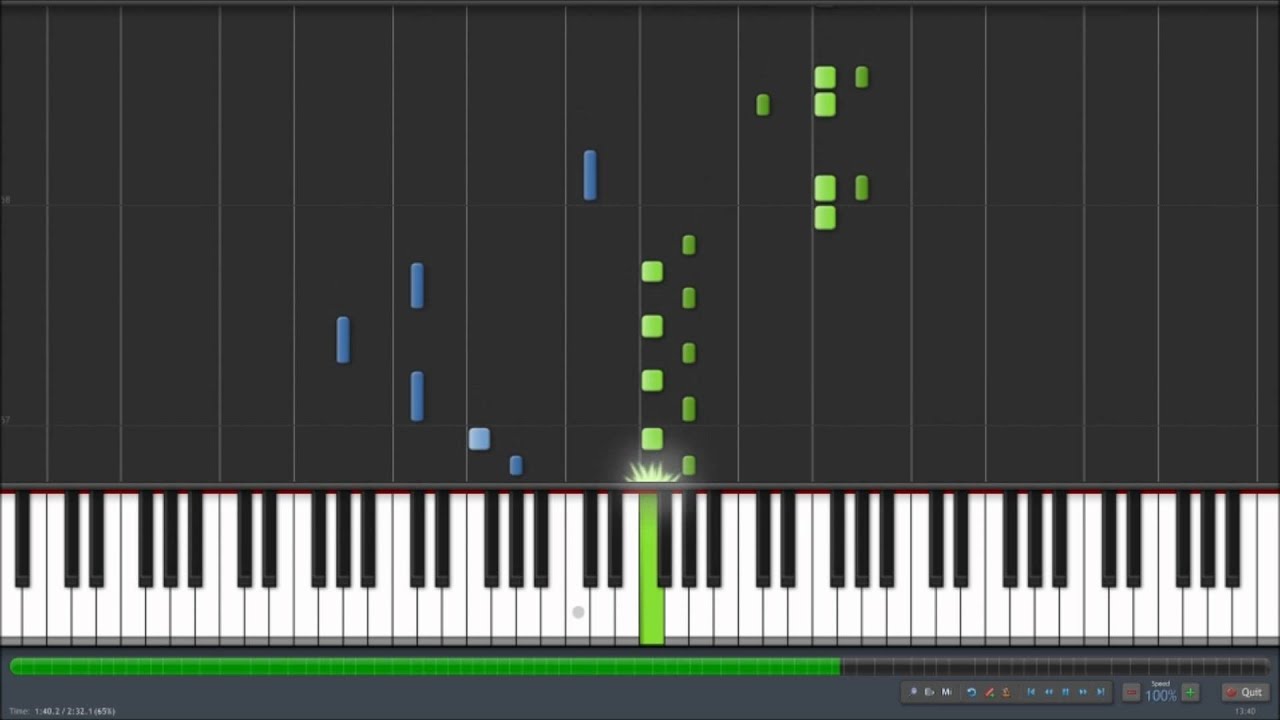Open the MIDI settings (Mi) icon
Viewport: 1280px width, 720px height.
click(946, 692)
